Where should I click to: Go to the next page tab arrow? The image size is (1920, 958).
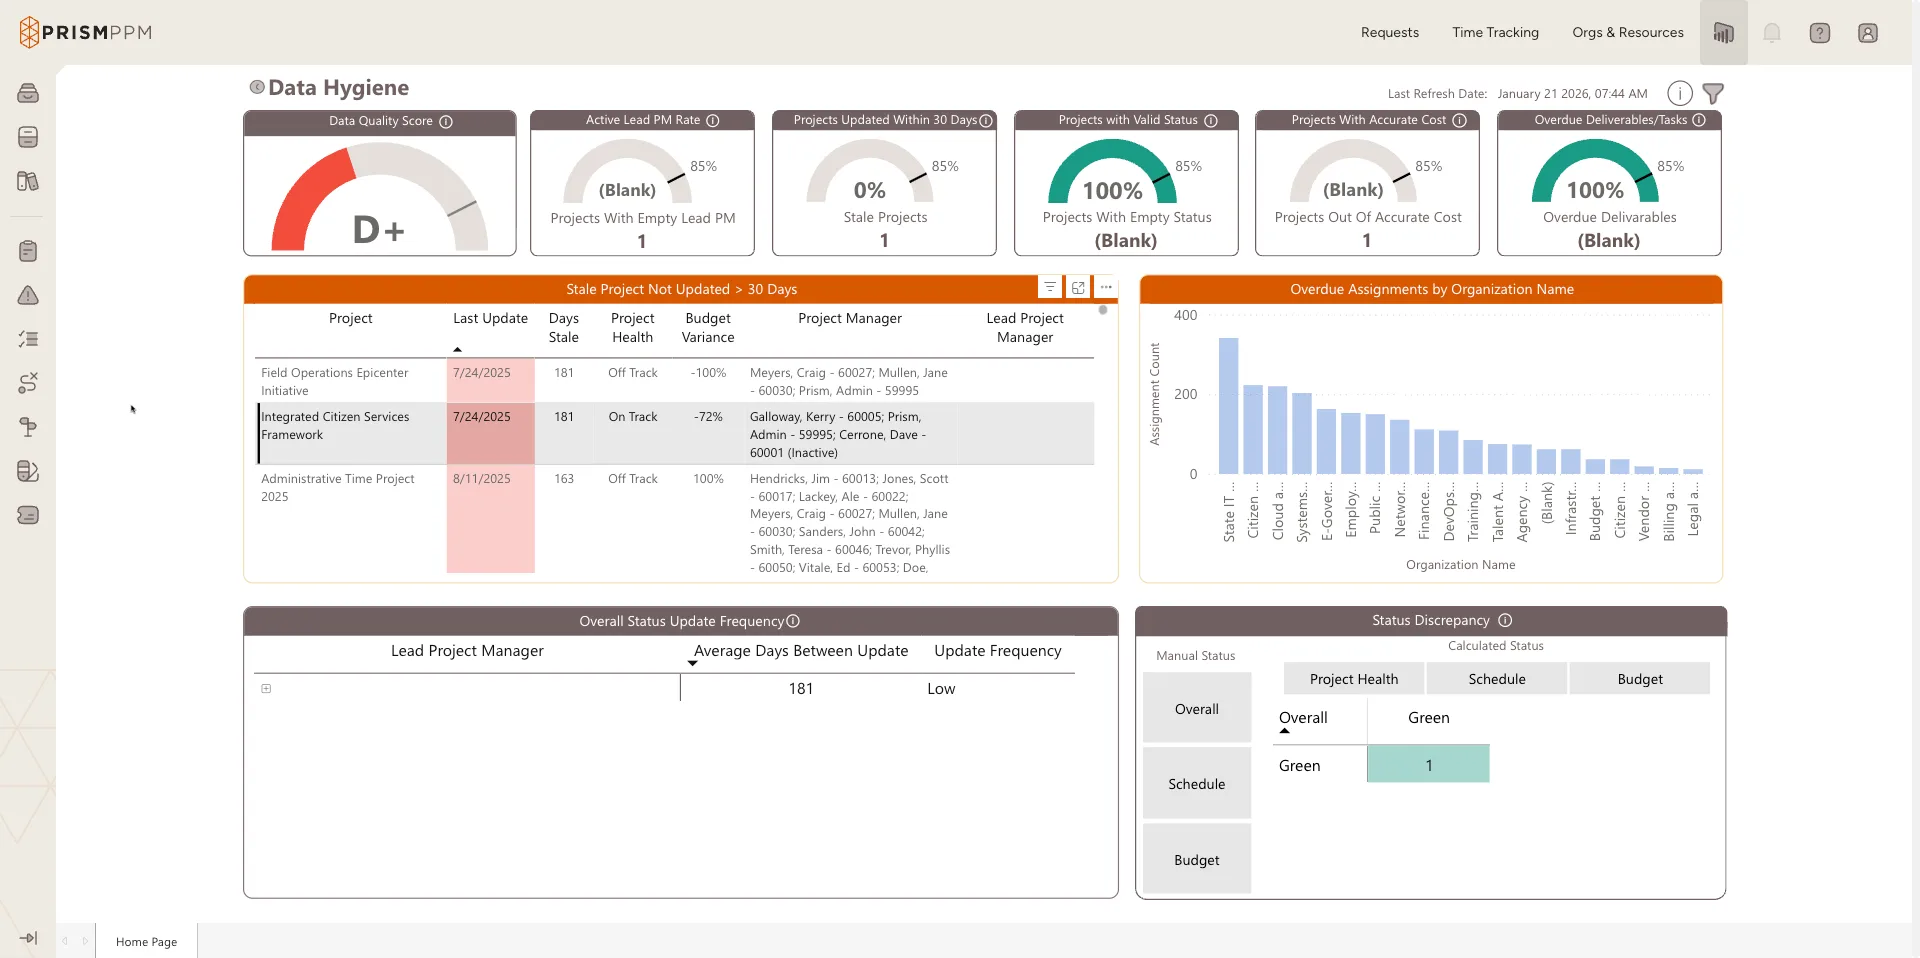85,941
